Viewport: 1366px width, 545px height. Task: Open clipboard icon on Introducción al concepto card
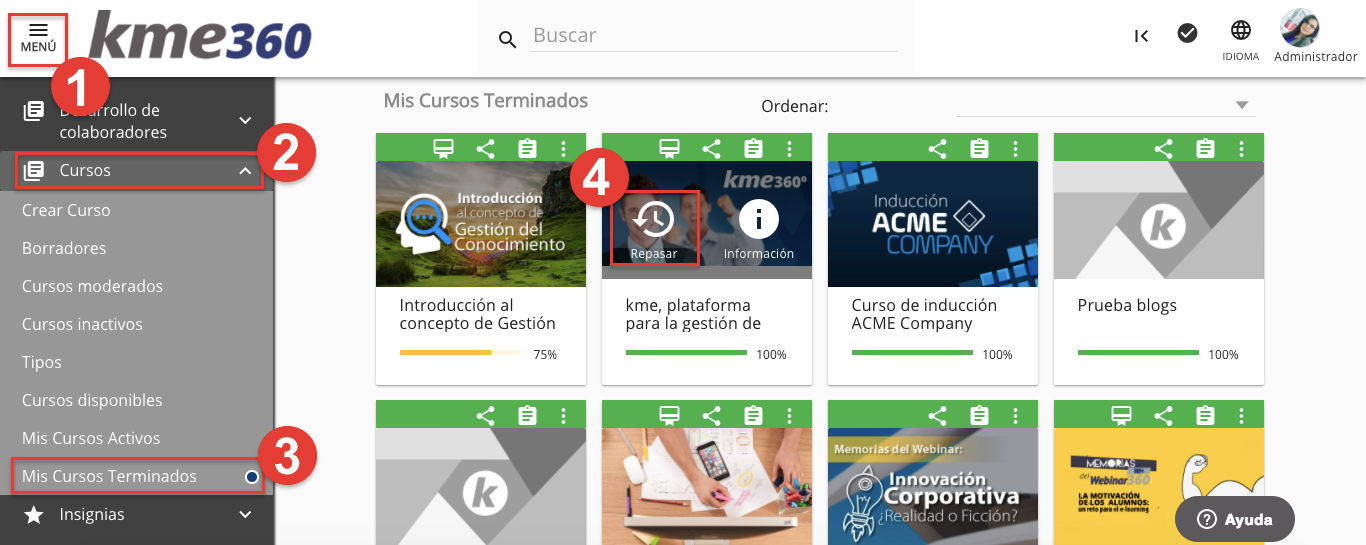[527, 149]
